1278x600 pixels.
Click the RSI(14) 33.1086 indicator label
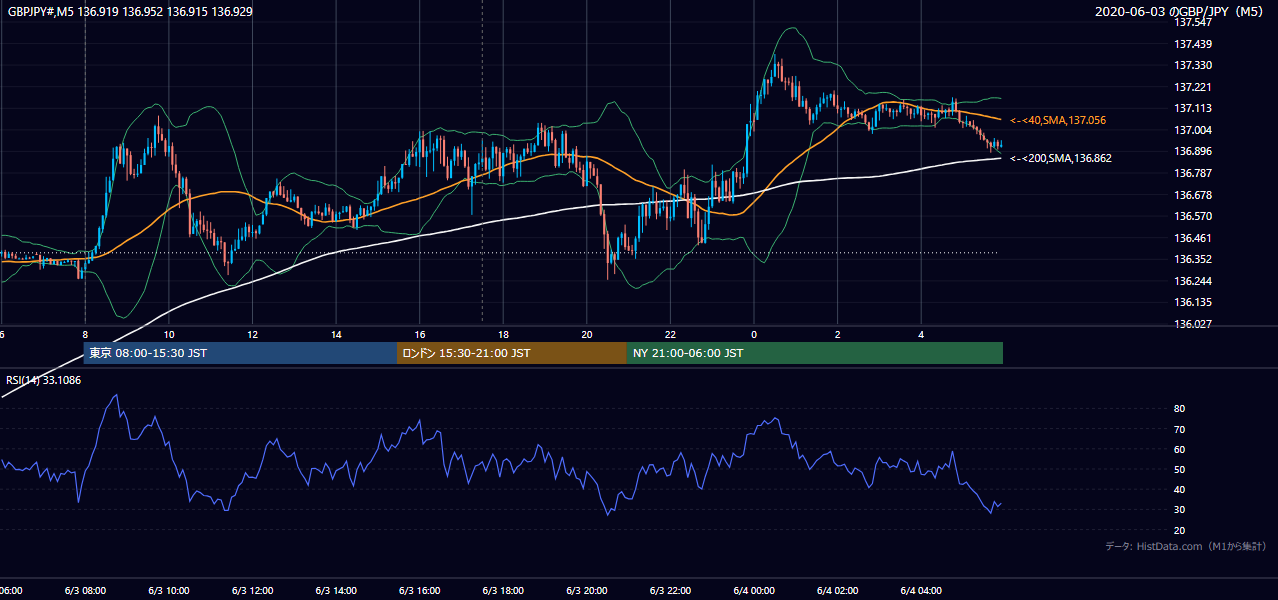click(x=44, y=380)
